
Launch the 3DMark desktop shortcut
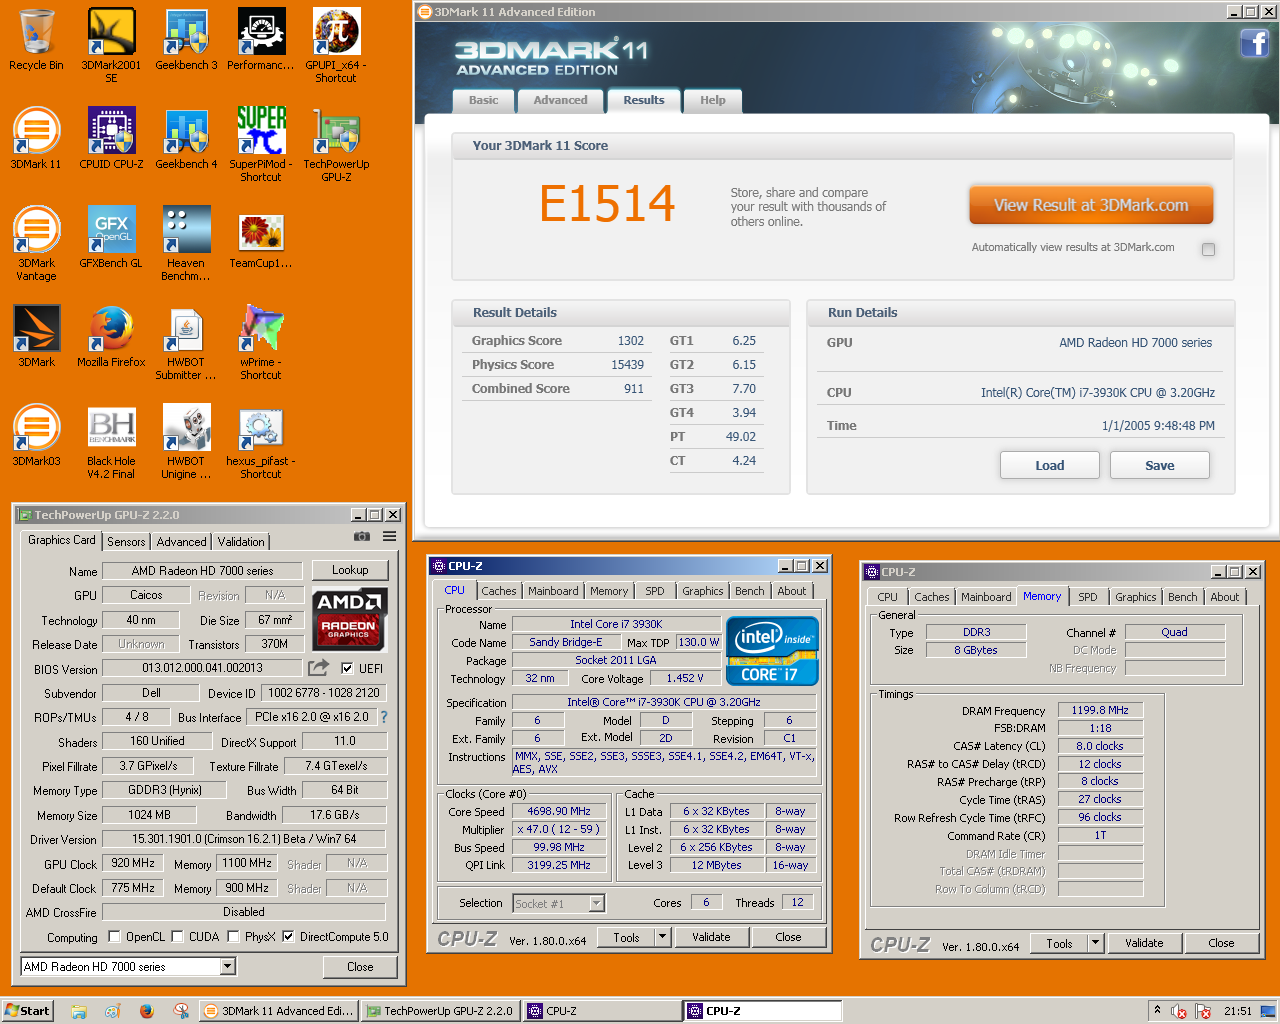pos(36,337)
